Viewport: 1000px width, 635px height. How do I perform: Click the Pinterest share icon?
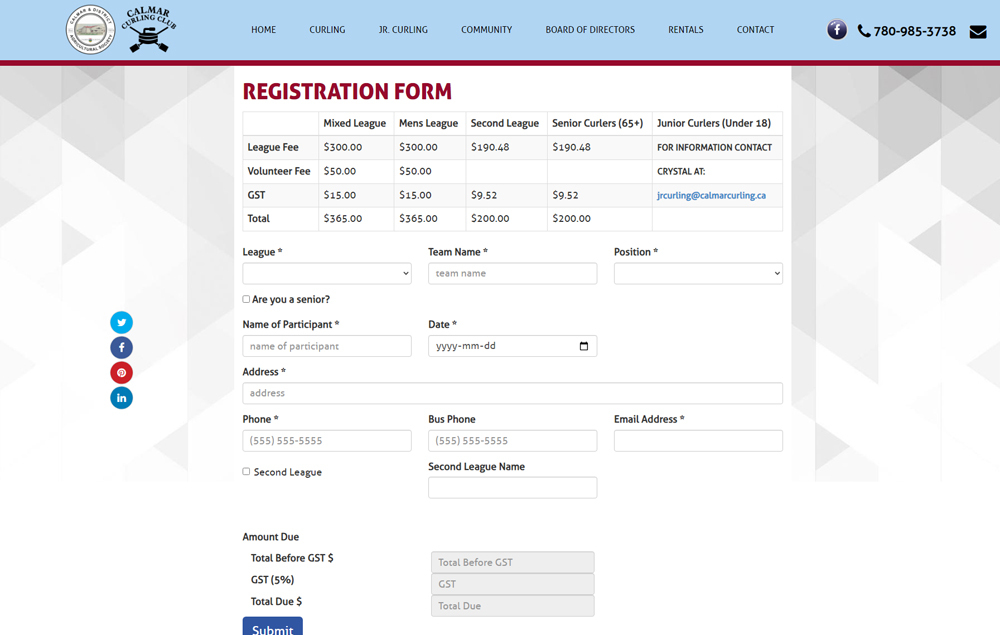click(121, 373)
